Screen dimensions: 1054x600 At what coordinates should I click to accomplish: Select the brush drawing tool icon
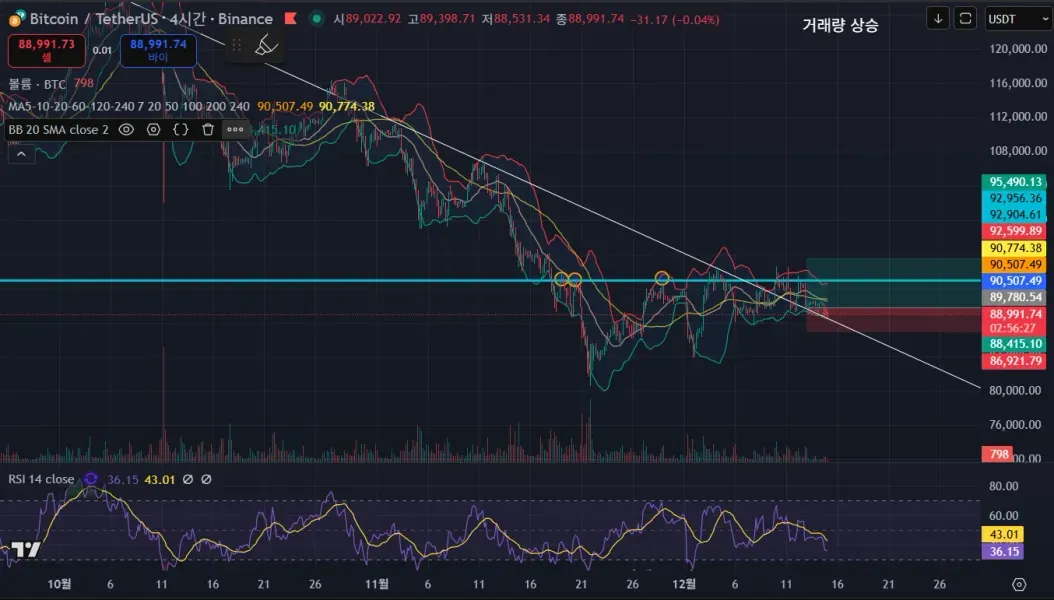pos(267,45)
